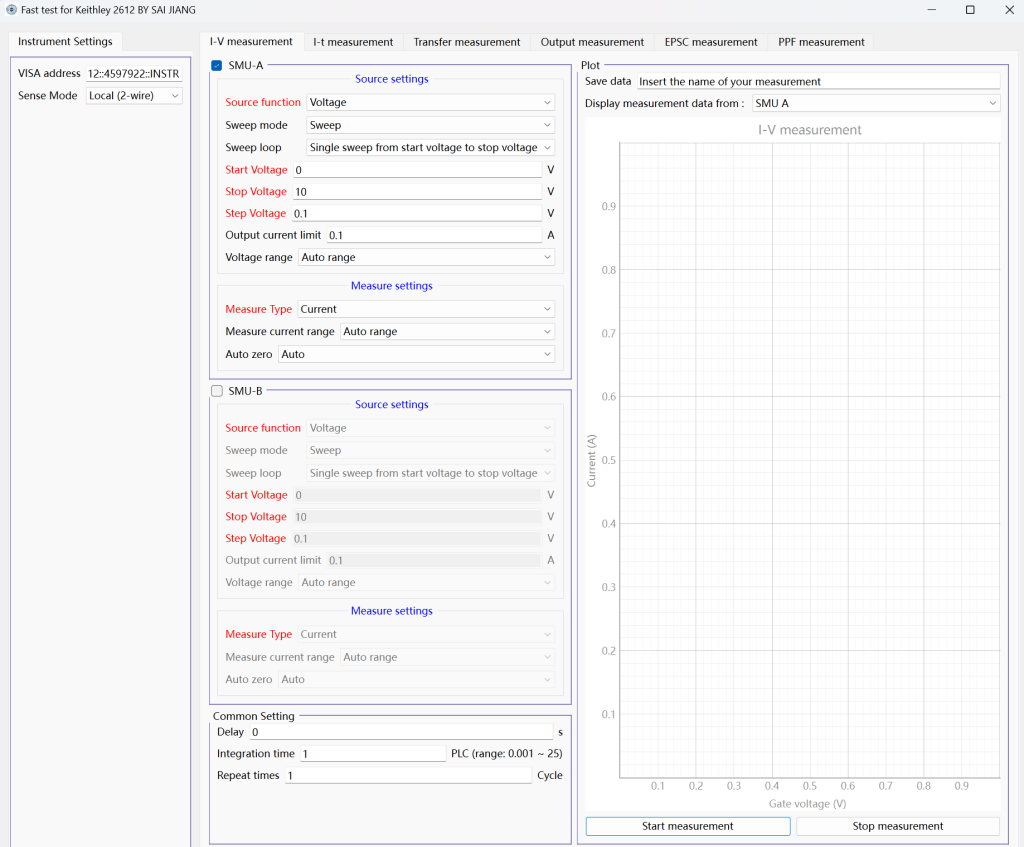1024x847 pixels.
Task: Maximize the Fast test window
Action: 970,10
